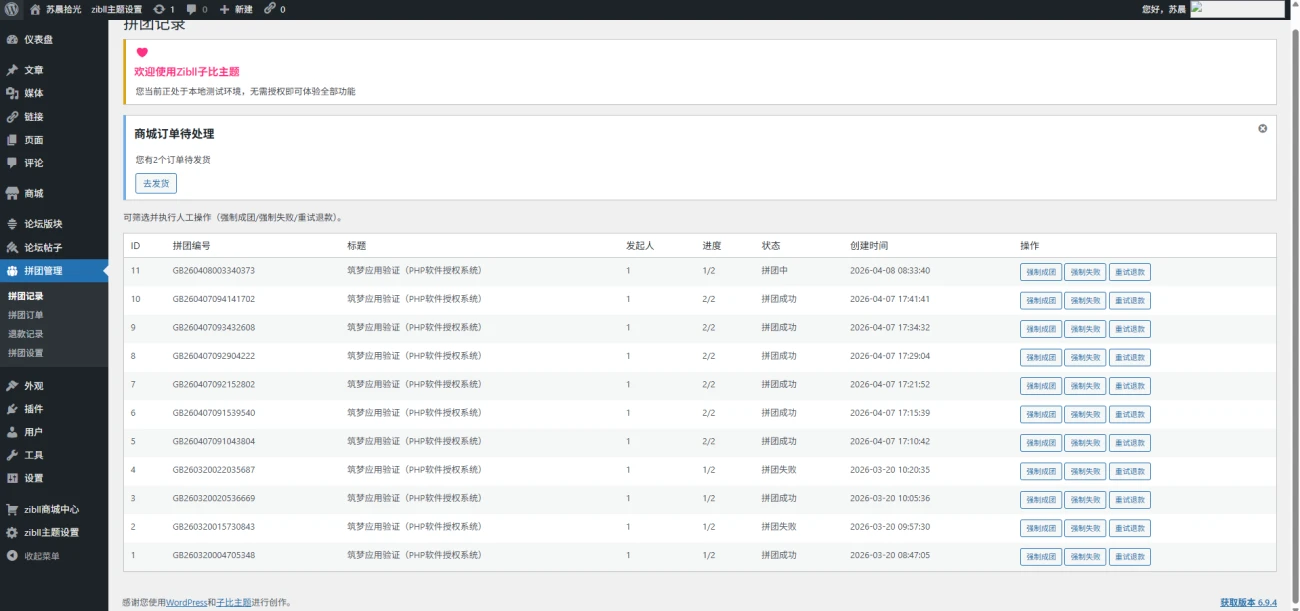Open 仪表盘 dashboard in sidebar
Screen dimensions: 1300x611
38,40
